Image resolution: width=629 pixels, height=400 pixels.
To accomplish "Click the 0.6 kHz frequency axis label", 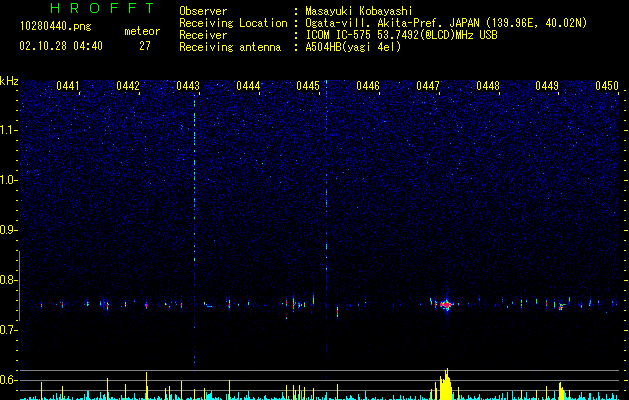I will point(8,380).
